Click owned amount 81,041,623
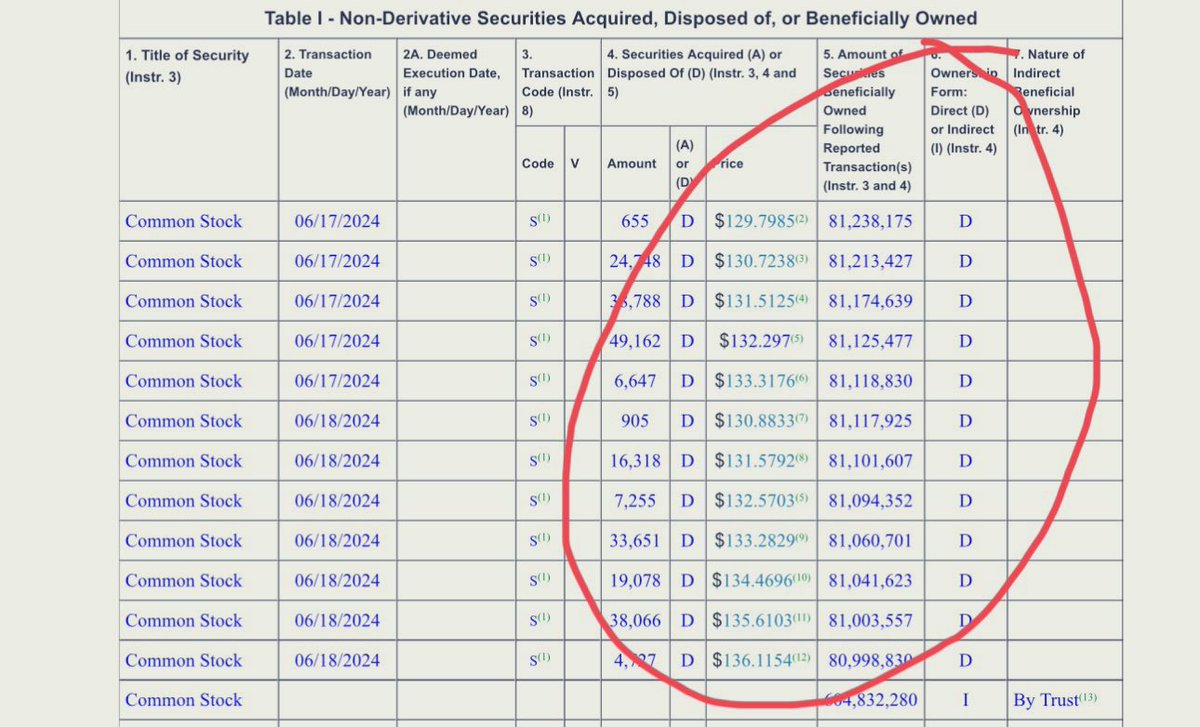This screenshot has width=1200, height=727. (x=870, y=581)
